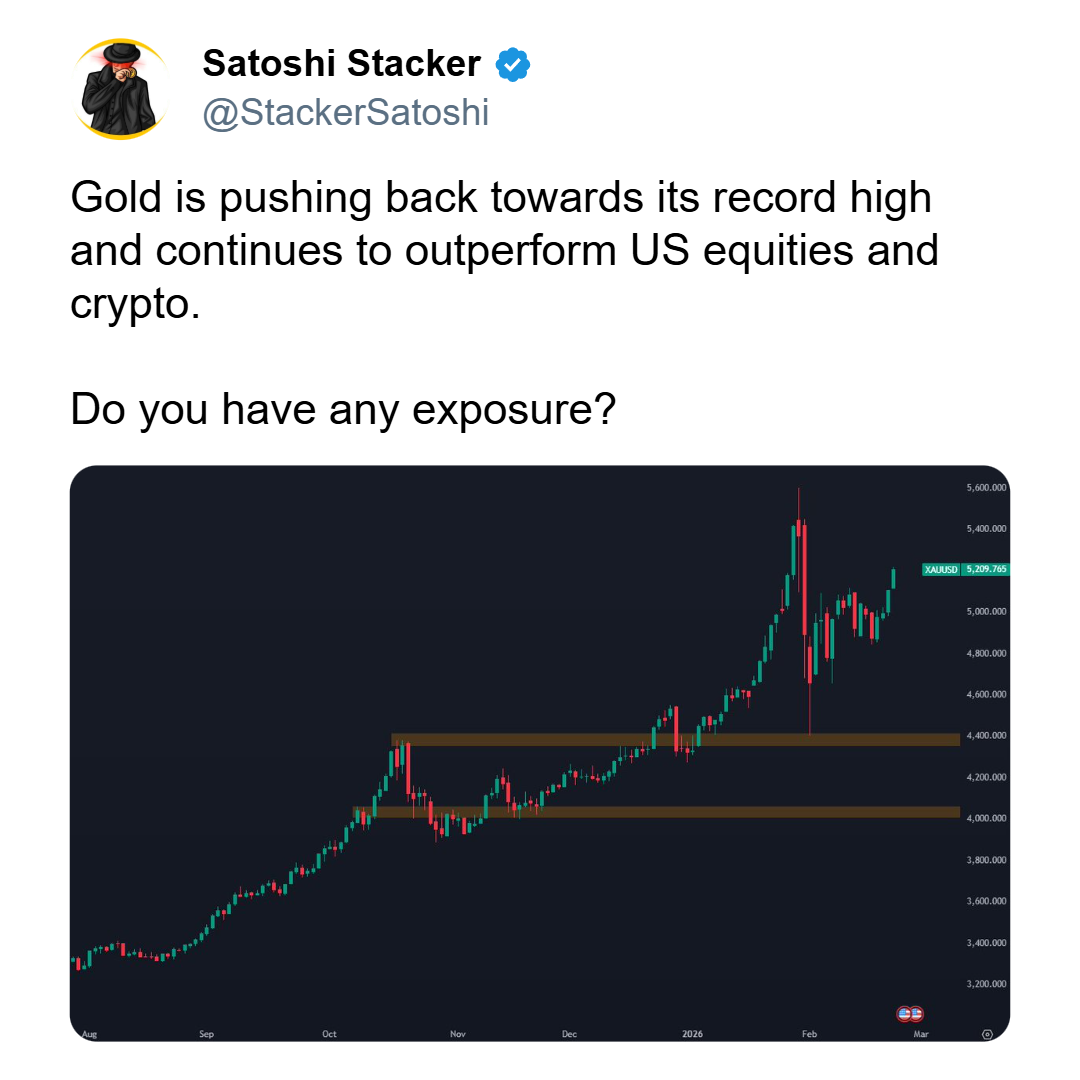
Task: Open the chart settings gear icon
Action: (987, 1034)
